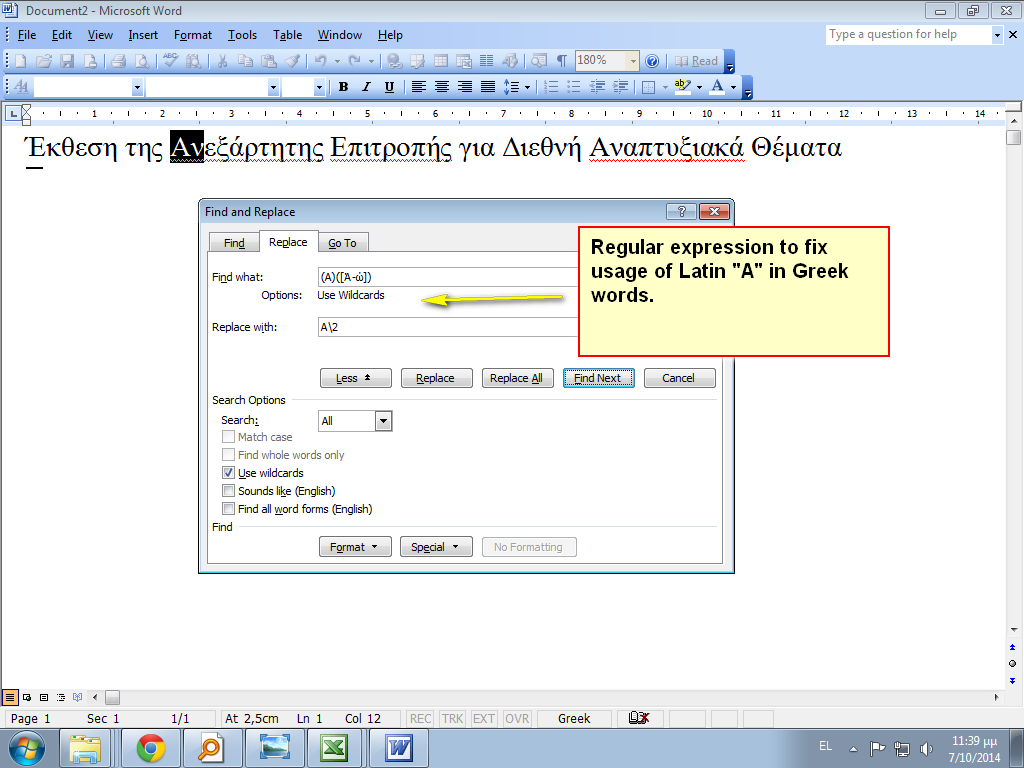This screenshot has height=768, width=1024.
Task: Click the Insert Hyperlink icon
Action: pyautogui.click(x=394, y=61)
